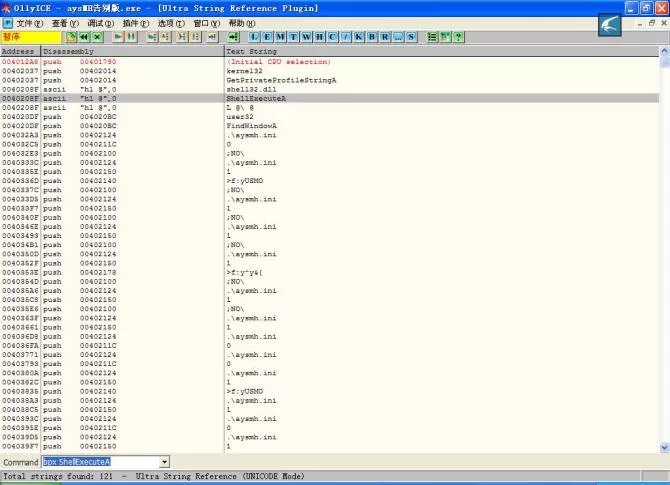Click the vertical scrollbar down arrow
This screenshot has height=485, width=670.
click(663, 445)
